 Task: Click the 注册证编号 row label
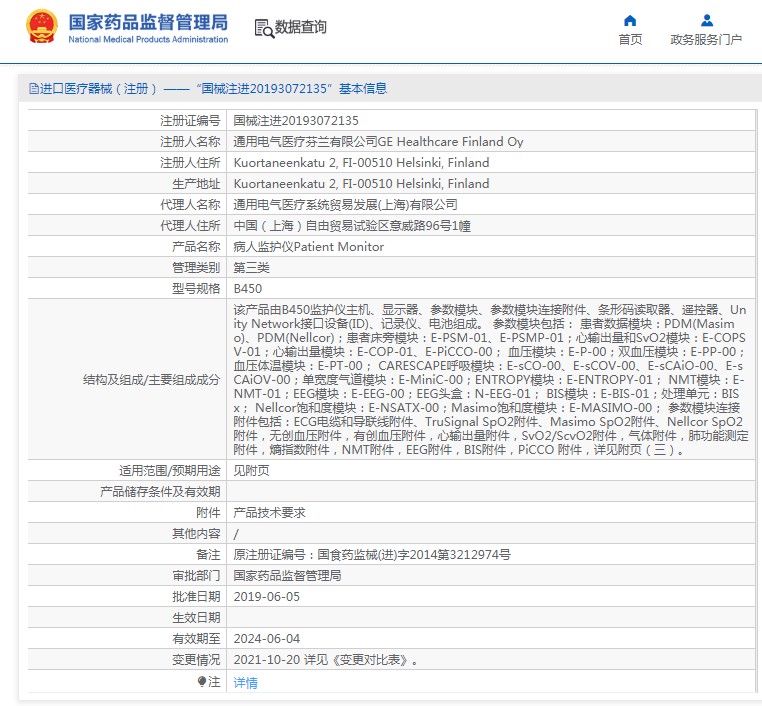point(190,121)
